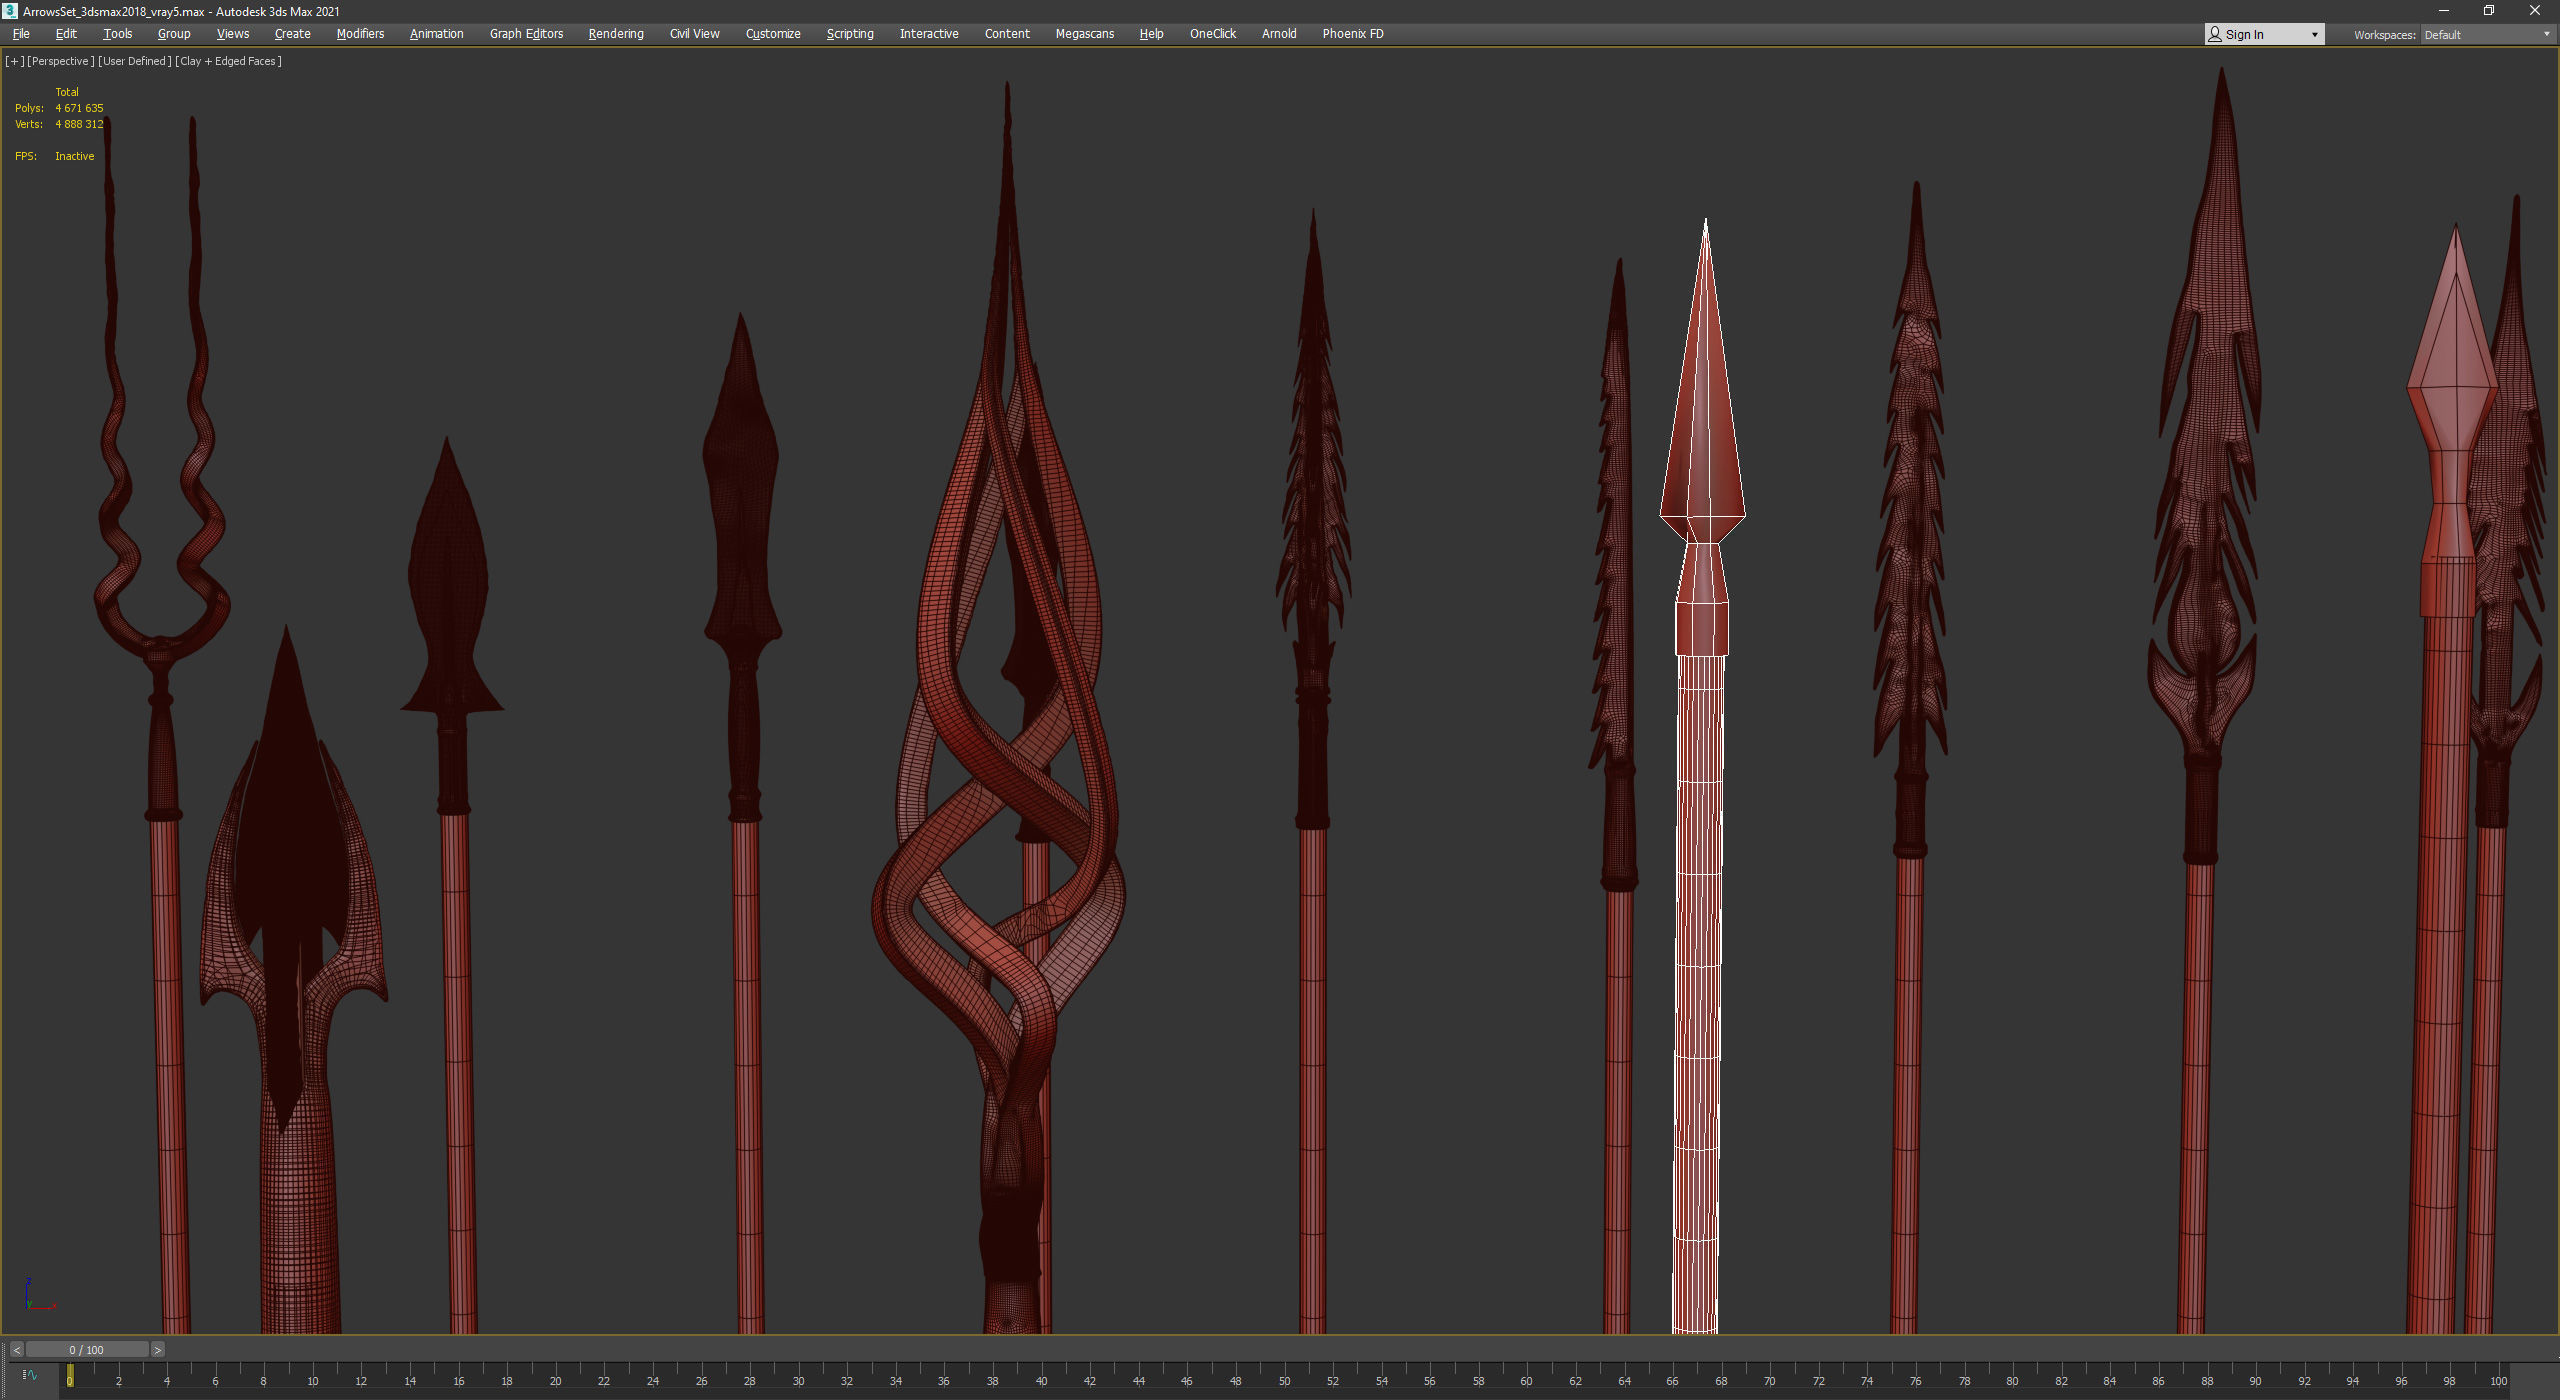Click the Polys count 4 671 635

tap(79, 108)
